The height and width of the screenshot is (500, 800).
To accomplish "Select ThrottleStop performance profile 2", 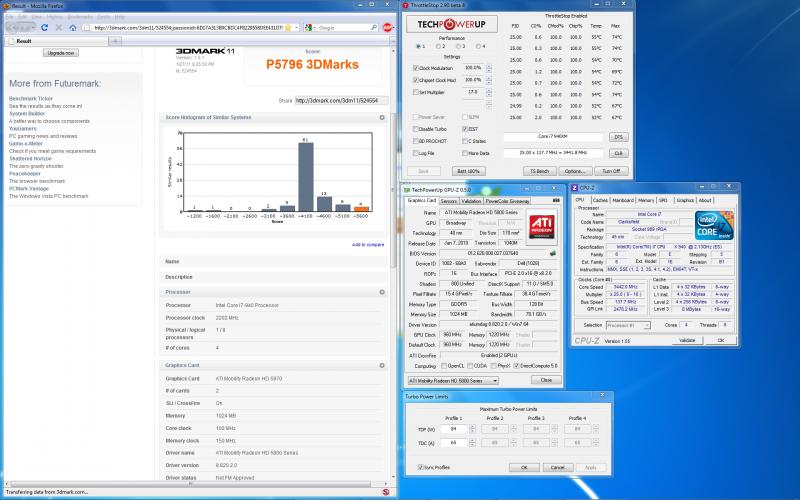I will click(438, 46).
